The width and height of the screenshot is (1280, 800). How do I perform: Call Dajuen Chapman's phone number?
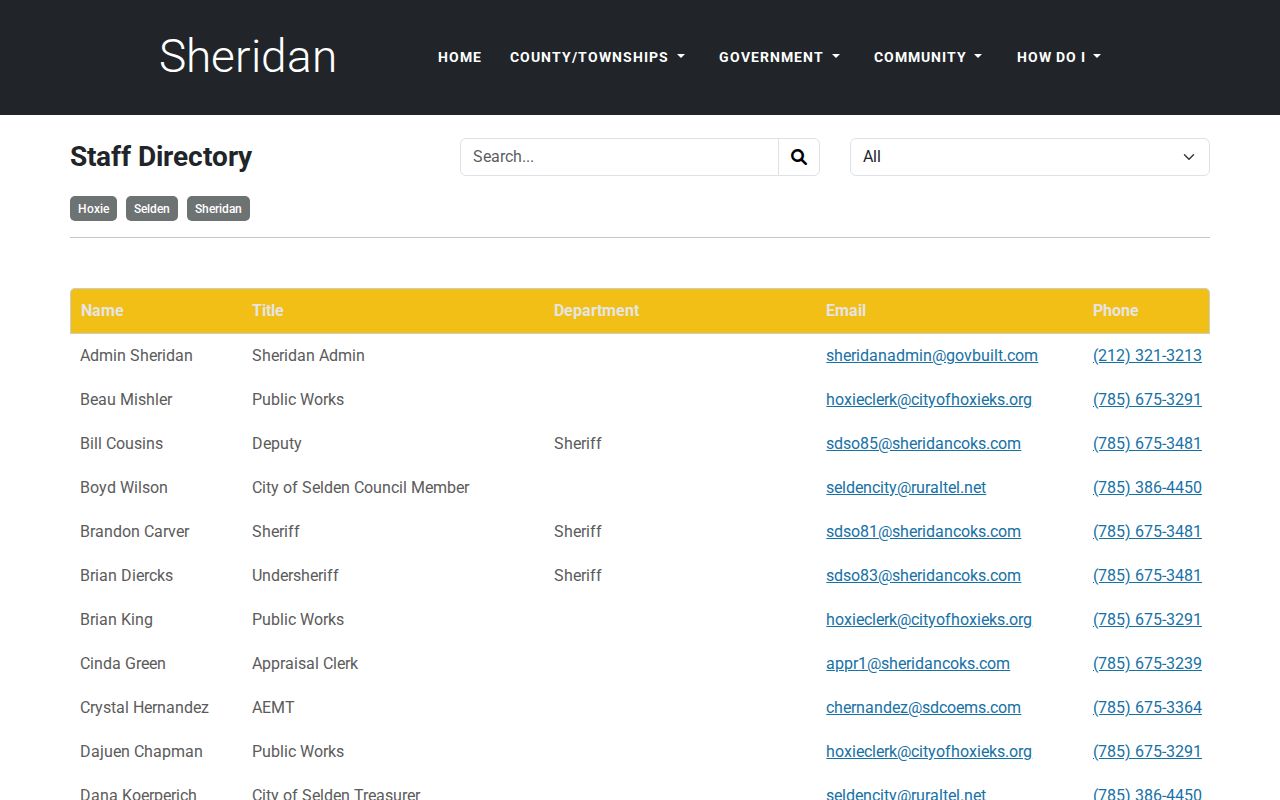pos(1147,751)
